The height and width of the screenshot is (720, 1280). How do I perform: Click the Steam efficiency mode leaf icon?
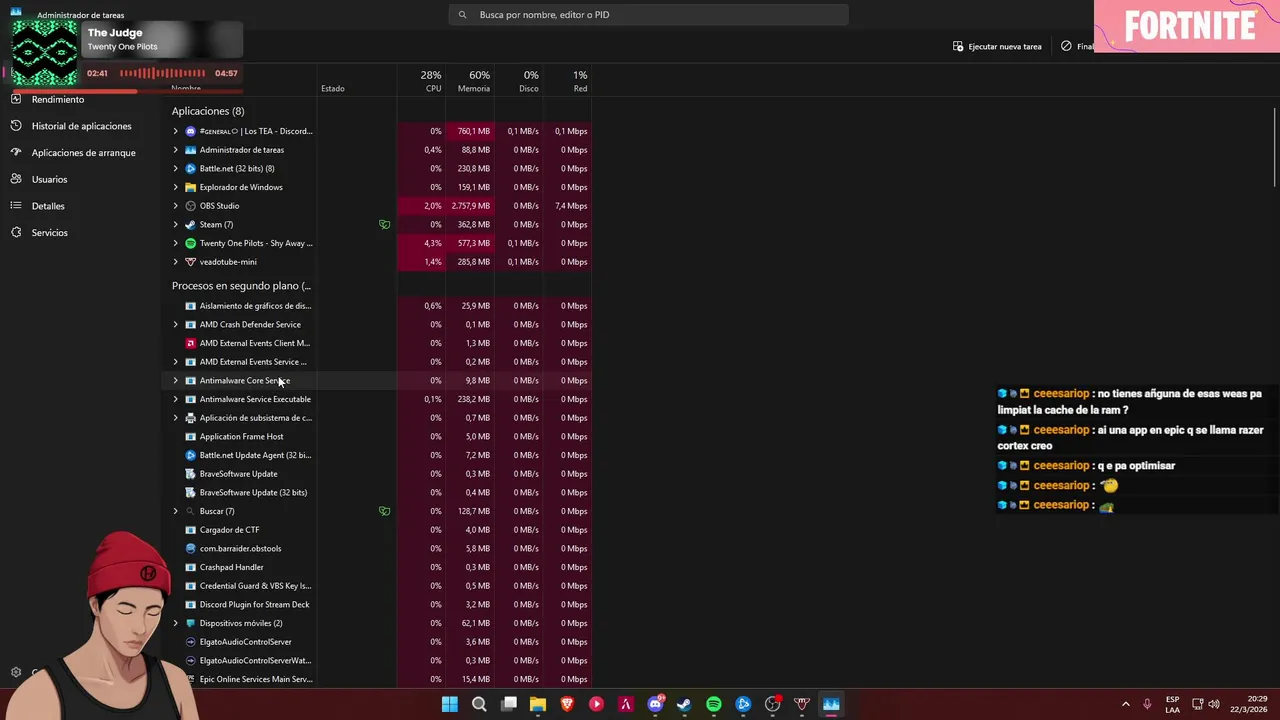(x=384, y=224)
